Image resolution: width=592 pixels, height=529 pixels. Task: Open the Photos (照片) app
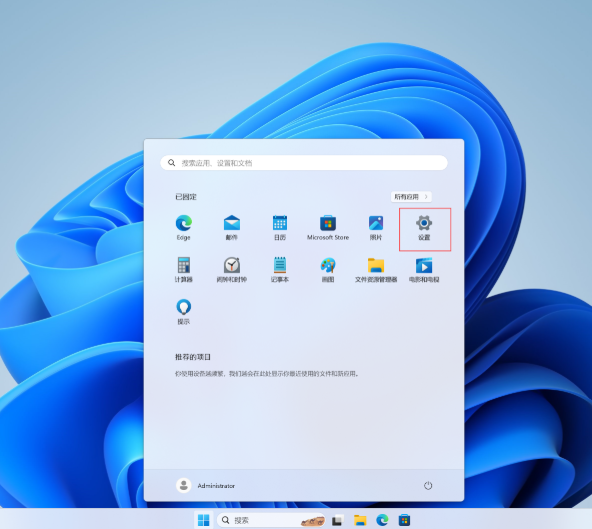click(376, 228)
